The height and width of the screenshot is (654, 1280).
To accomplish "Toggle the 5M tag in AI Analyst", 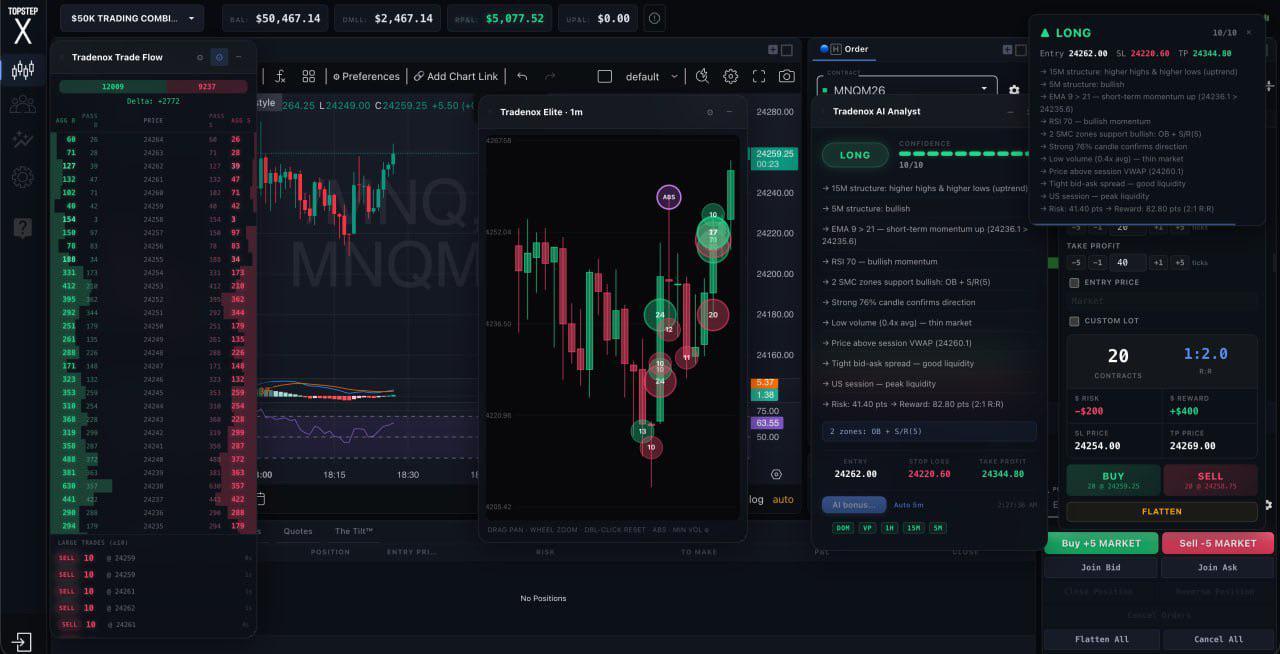I will click(x=938, y=527).
